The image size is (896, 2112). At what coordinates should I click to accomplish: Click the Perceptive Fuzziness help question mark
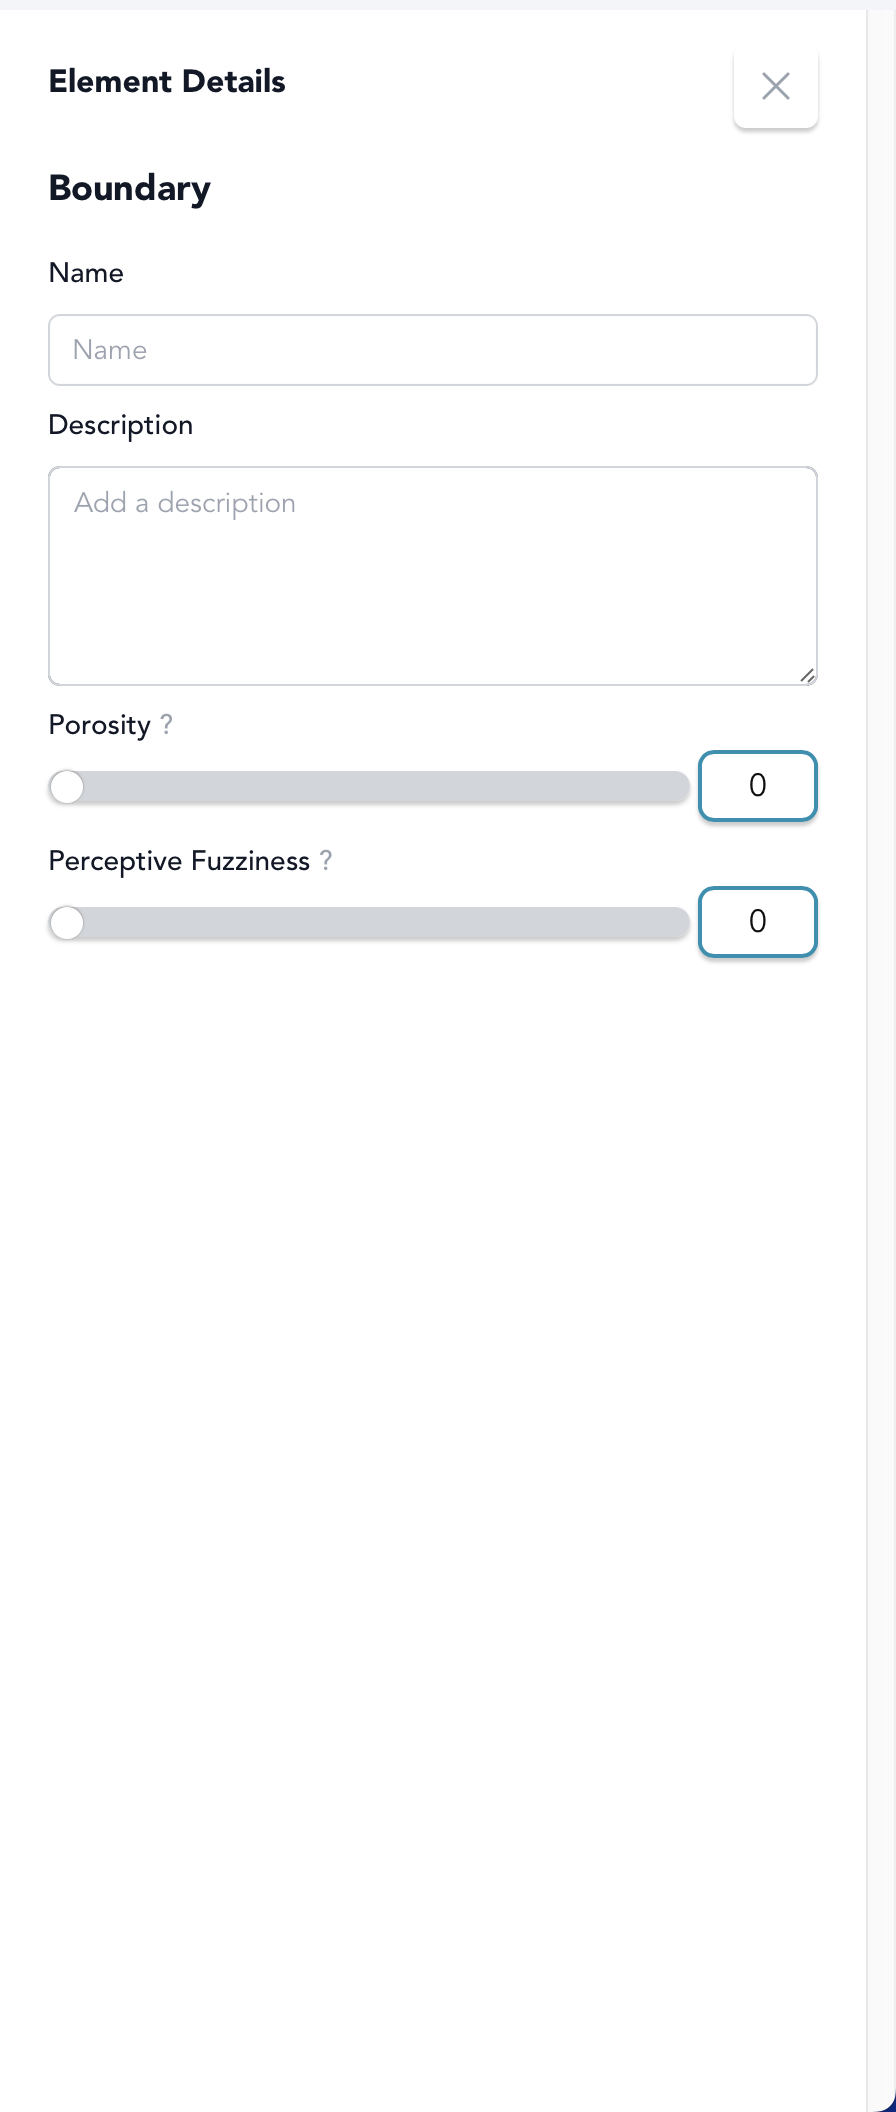pos(326,860)
